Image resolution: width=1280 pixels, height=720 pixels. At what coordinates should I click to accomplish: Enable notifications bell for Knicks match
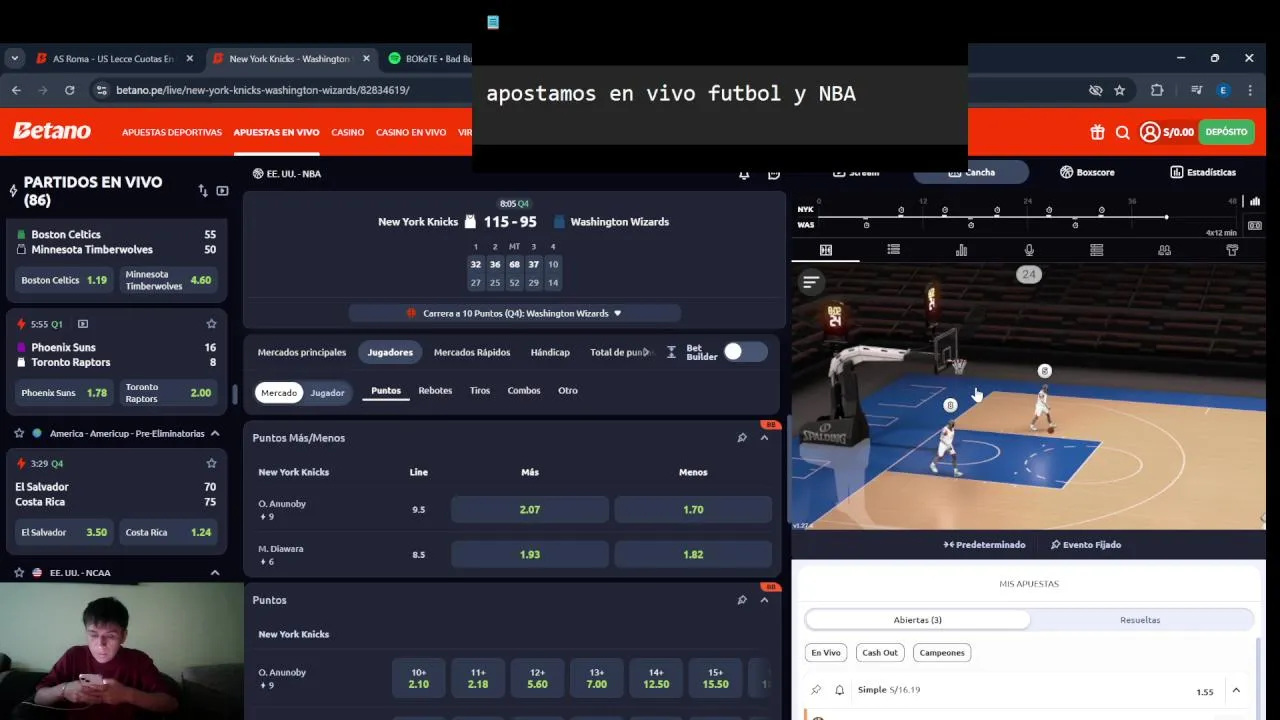click(744, 174)
